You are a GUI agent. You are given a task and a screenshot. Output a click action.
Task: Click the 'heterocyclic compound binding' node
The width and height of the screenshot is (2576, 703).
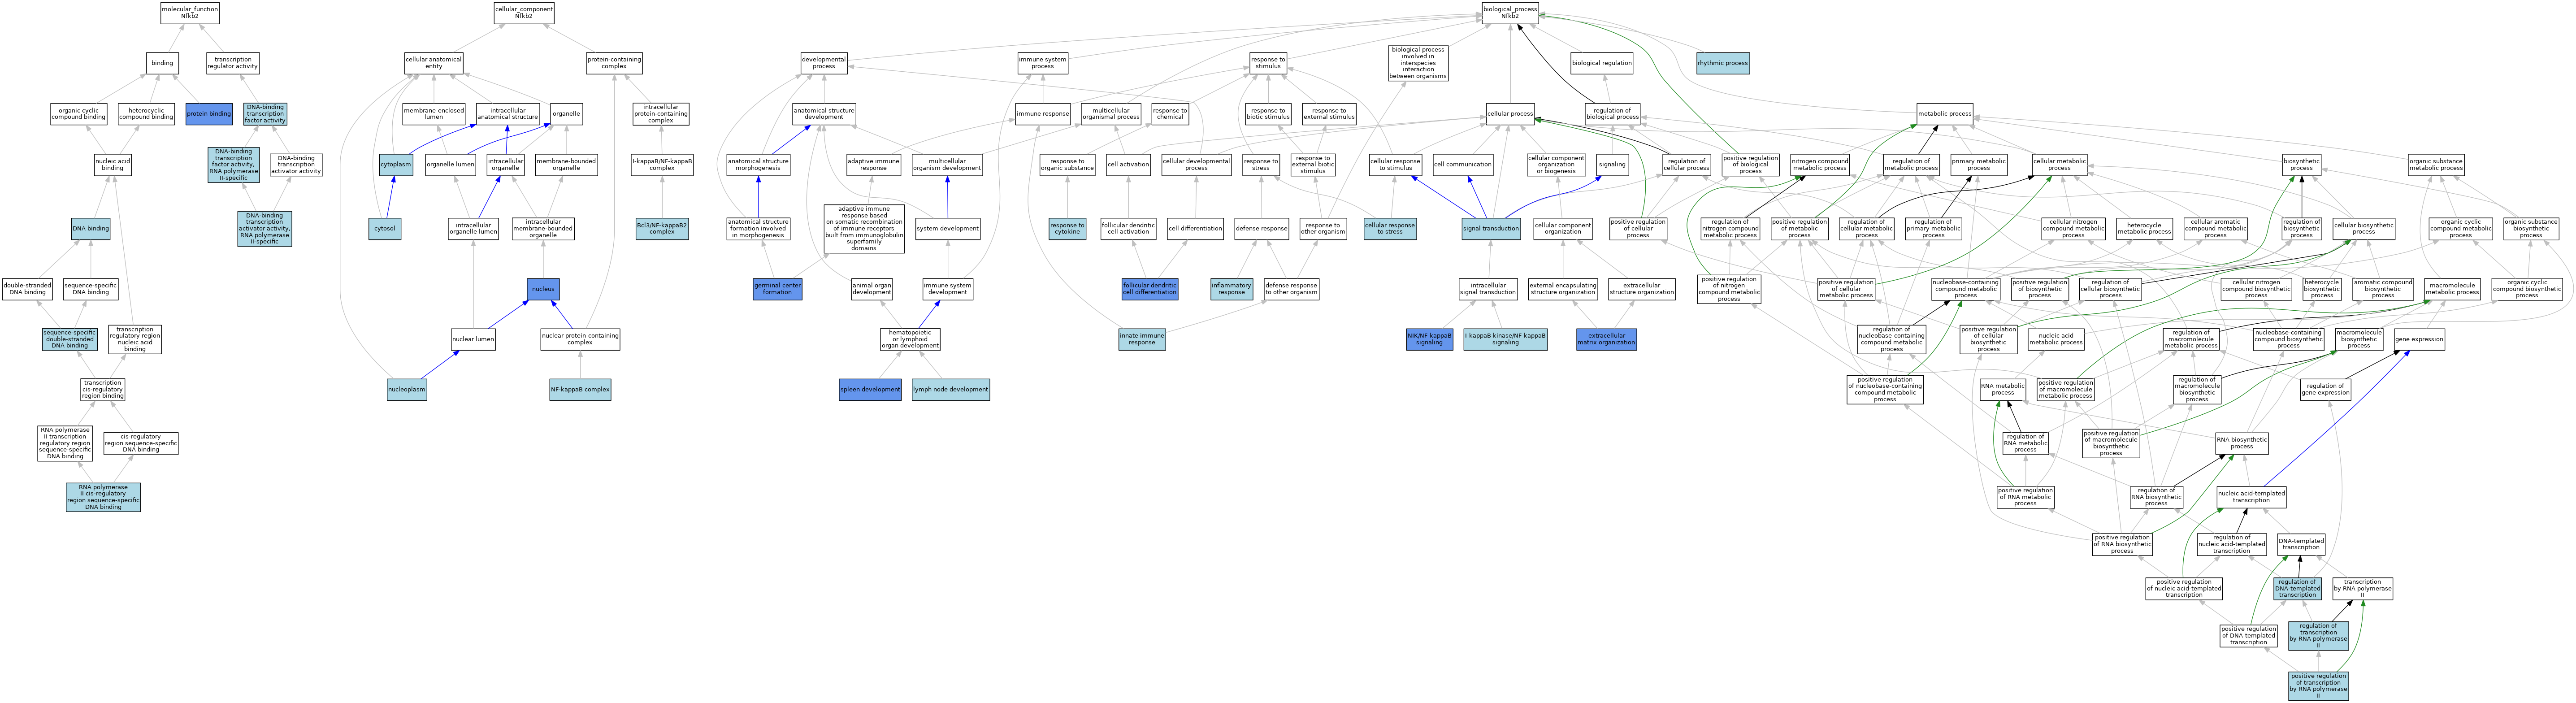point(146,114)
